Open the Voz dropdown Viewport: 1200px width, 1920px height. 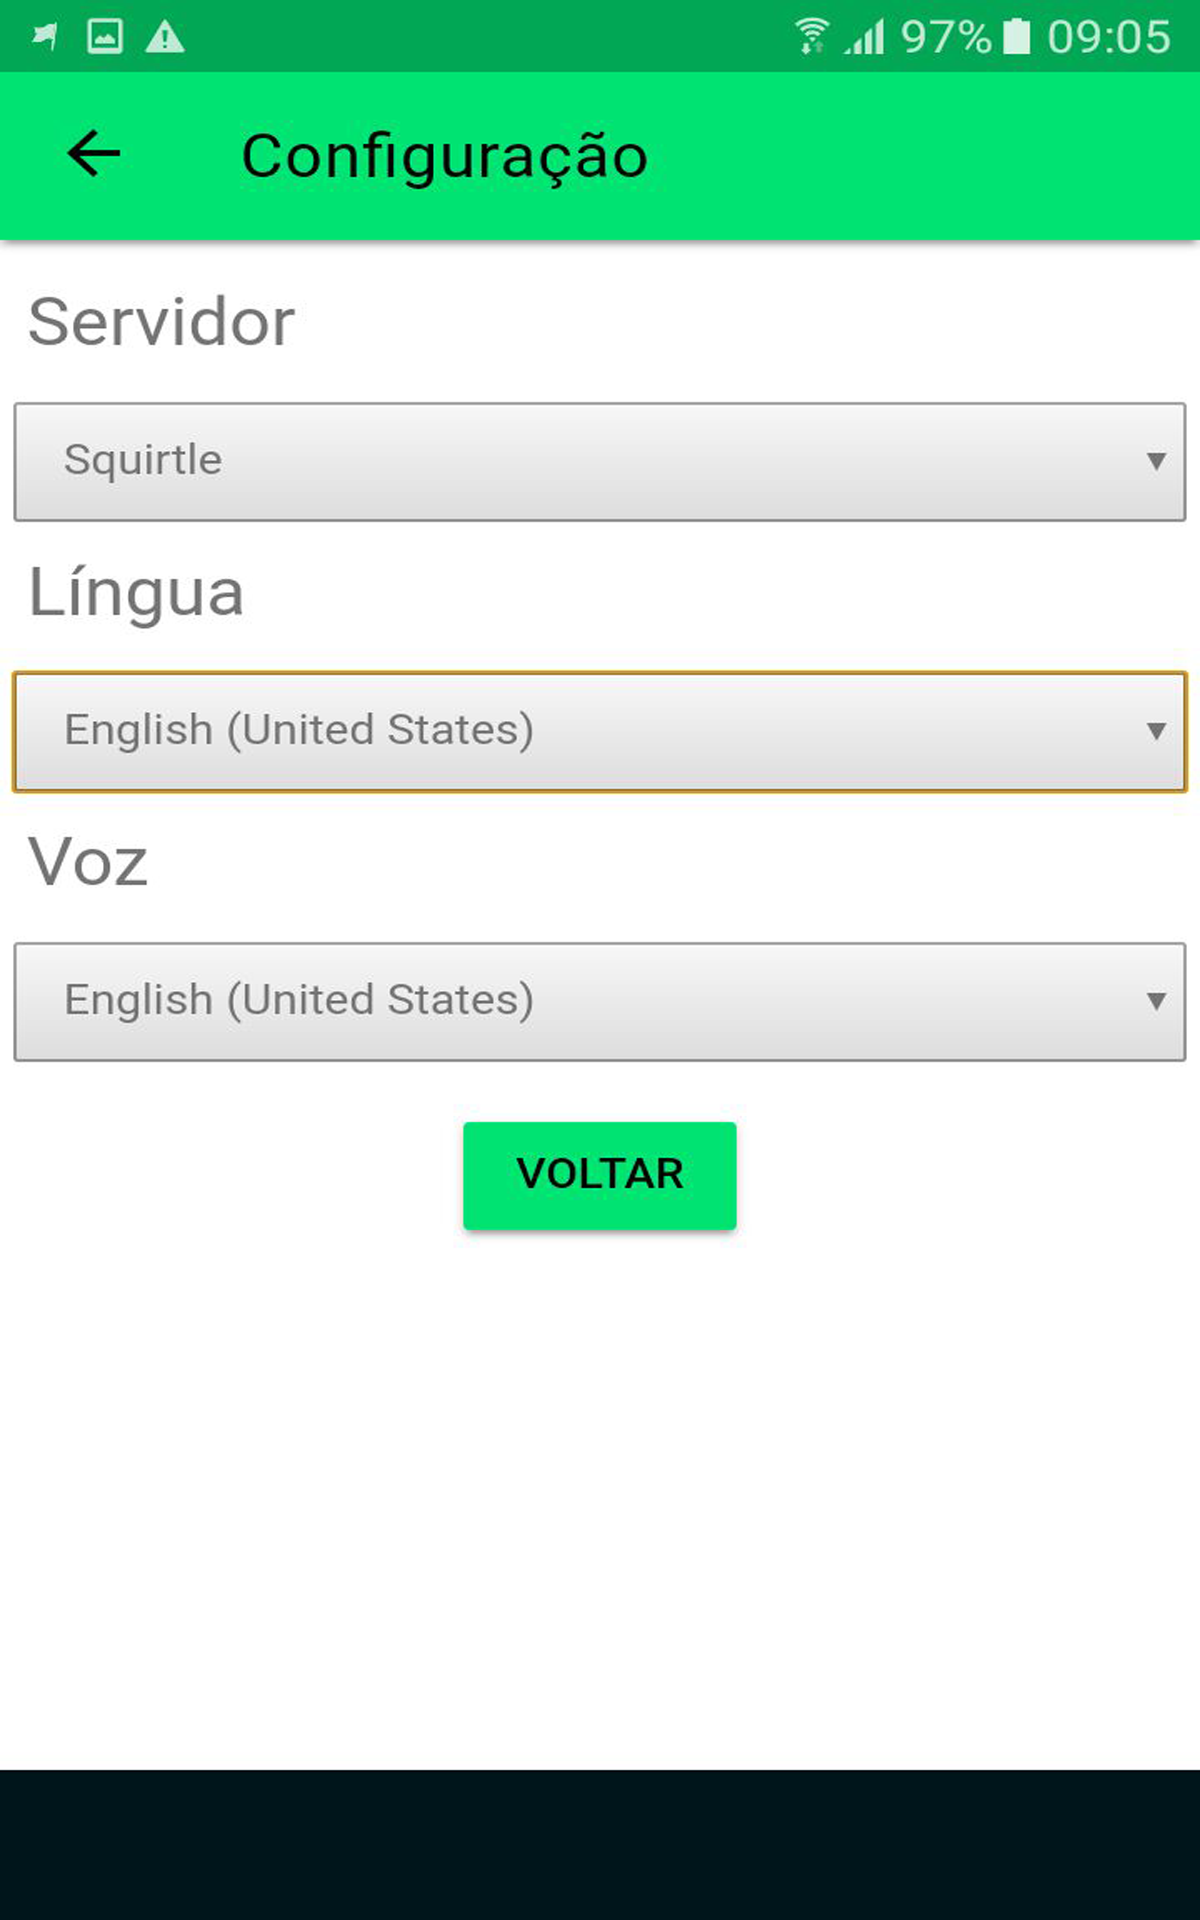(x=598, y=1000)
